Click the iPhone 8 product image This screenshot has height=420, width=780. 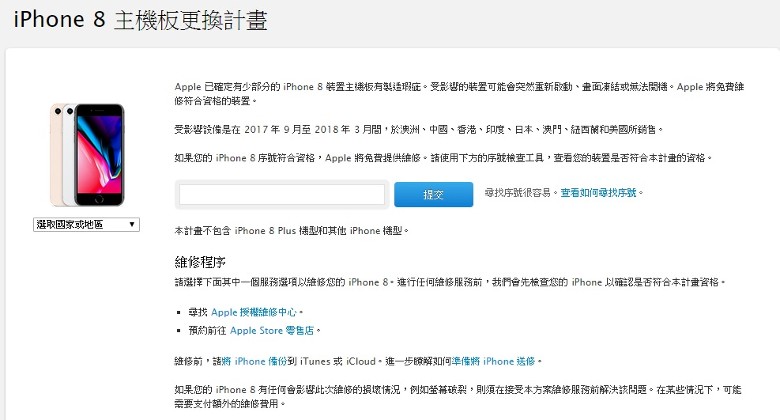coord(87,155)
